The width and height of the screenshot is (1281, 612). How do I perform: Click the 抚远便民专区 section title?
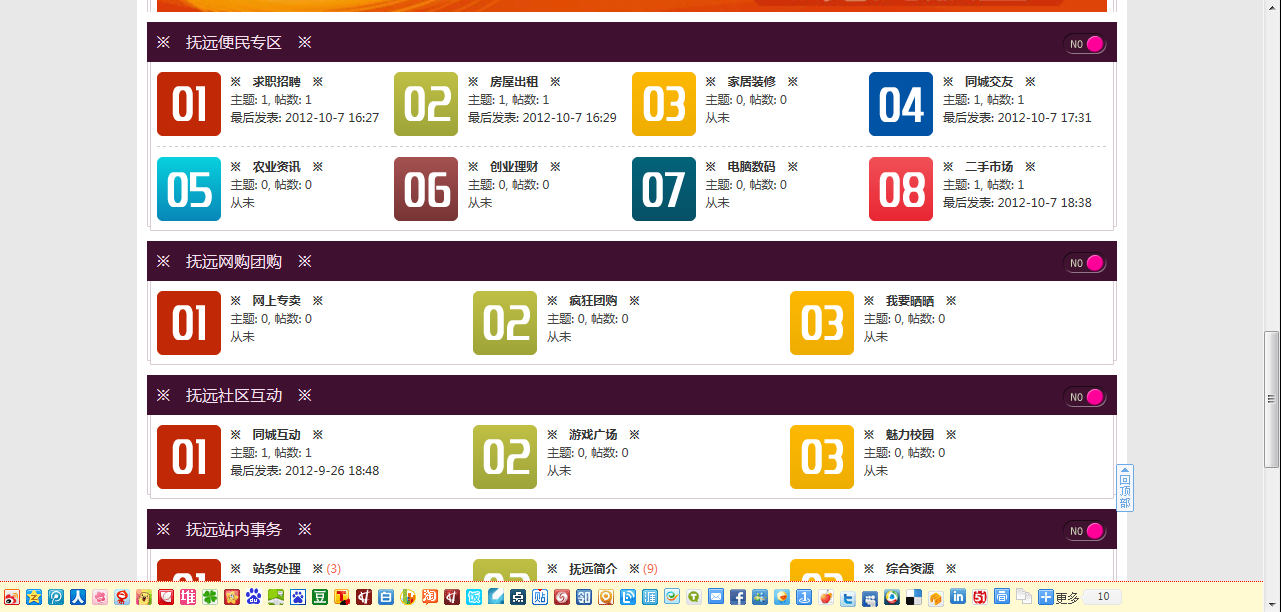[x=234, y=43]
